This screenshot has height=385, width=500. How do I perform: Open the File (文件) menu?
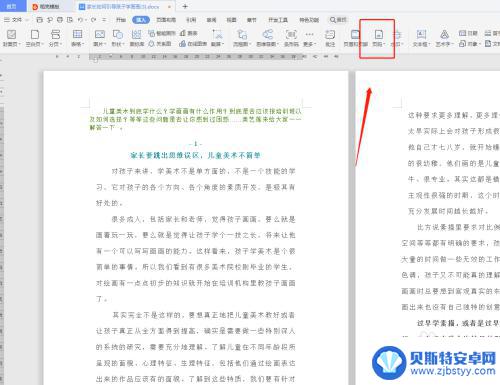click(16, 20)
